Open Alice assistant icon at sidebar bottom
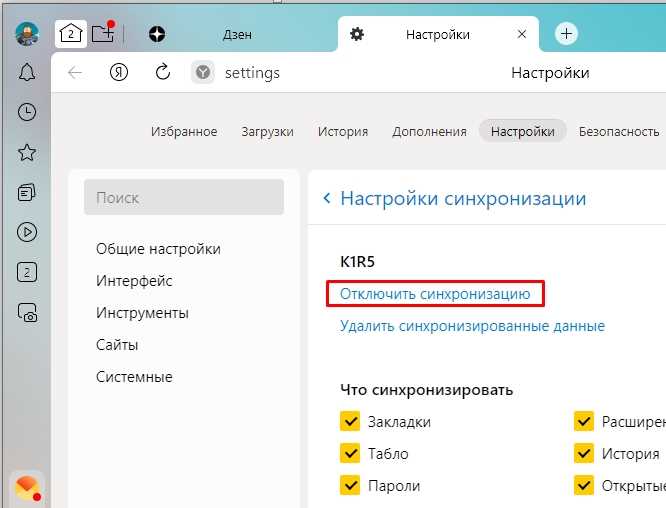 pos(28,488)
